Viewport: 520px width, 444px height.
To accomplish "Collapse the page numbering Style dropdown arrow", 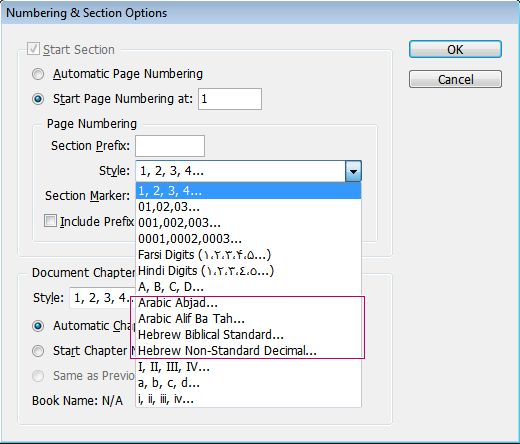I will point(353,171).
